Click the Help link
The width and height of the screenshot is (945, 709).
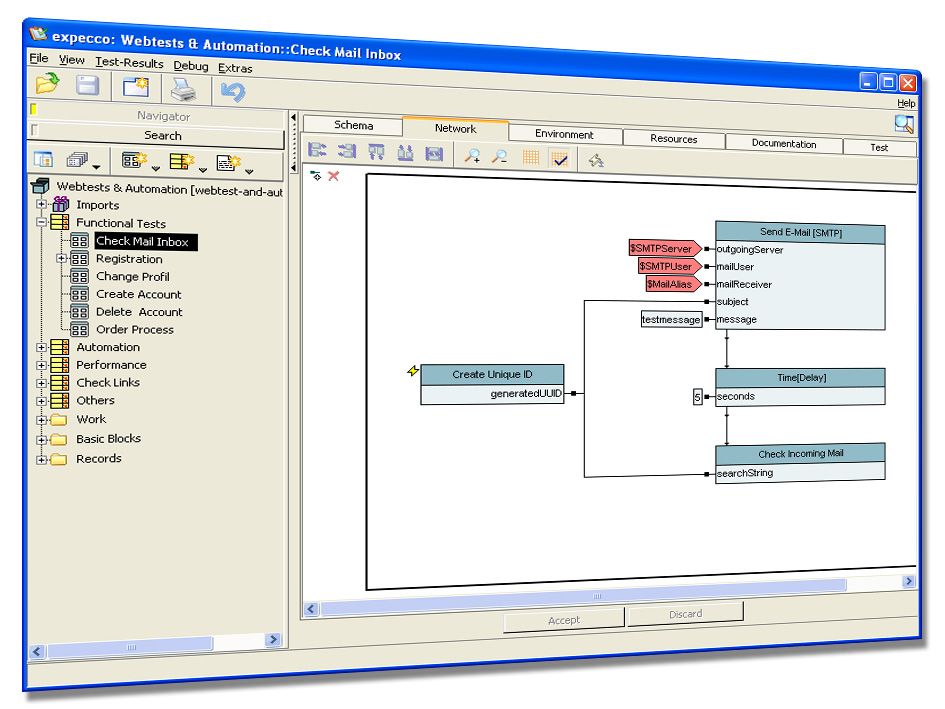tap(905, 103)
